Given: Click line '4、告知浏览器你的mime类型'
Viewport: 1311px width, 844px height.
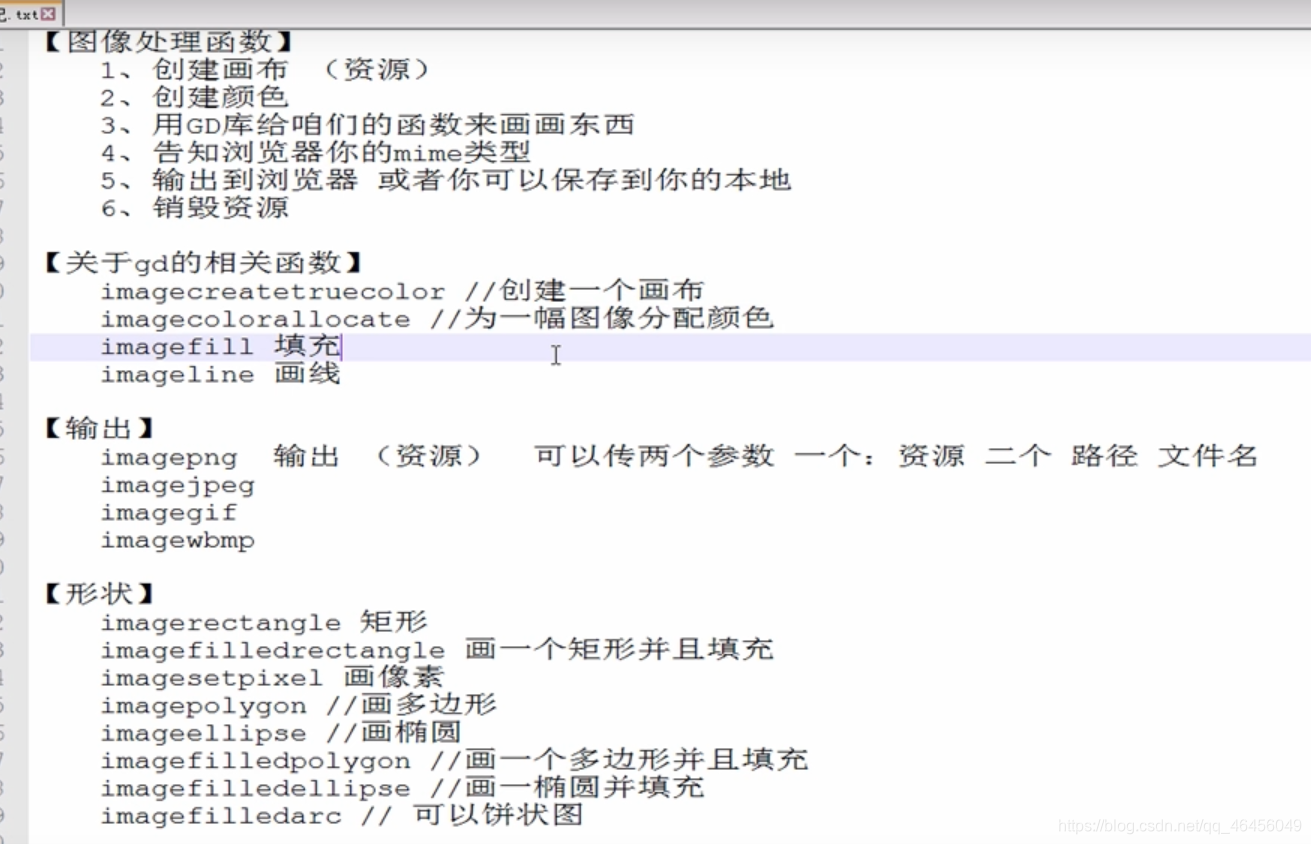Looking at the screenshot, I should [315, 153].
